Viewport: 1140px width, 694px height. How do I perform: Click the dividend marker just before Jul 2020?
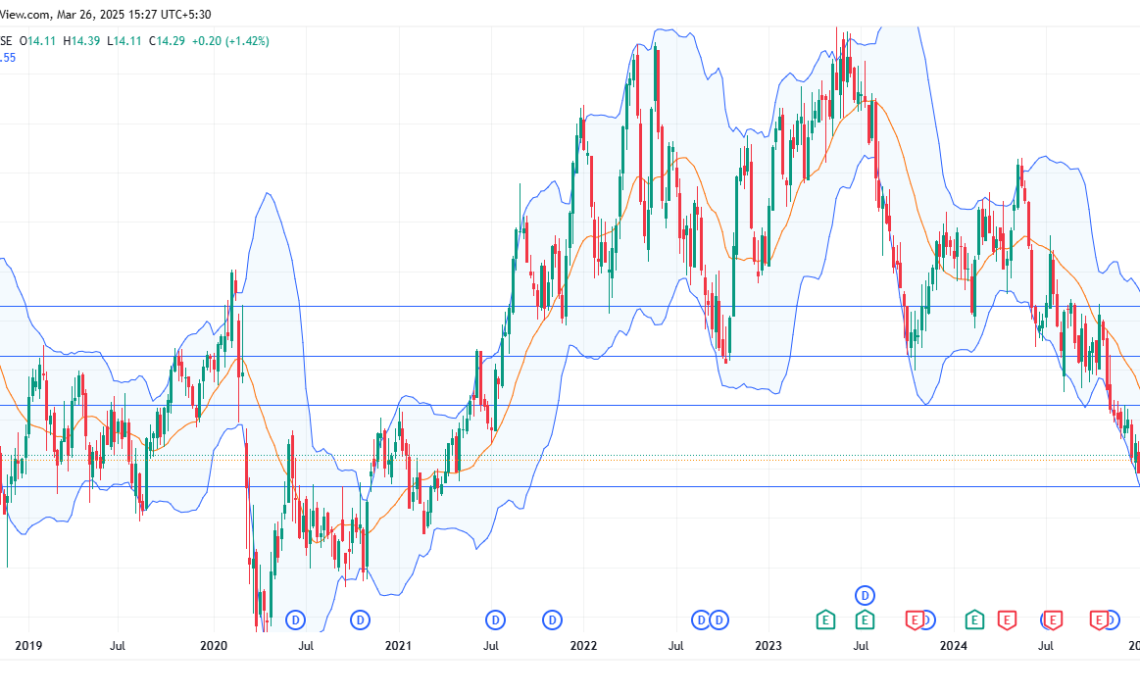click(x=295, y=620)
